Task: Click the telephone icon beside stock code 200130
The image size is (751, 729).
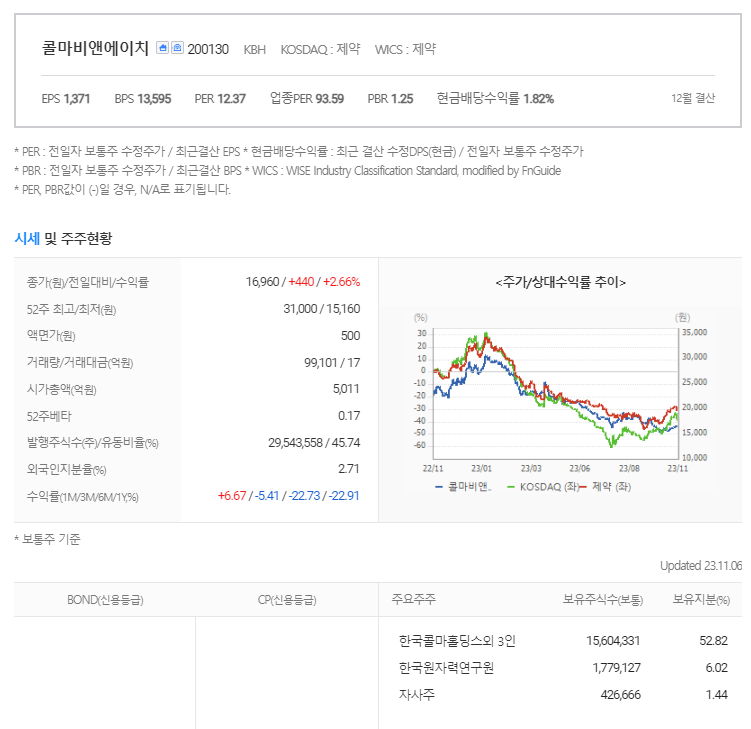Action: point(177,48)
